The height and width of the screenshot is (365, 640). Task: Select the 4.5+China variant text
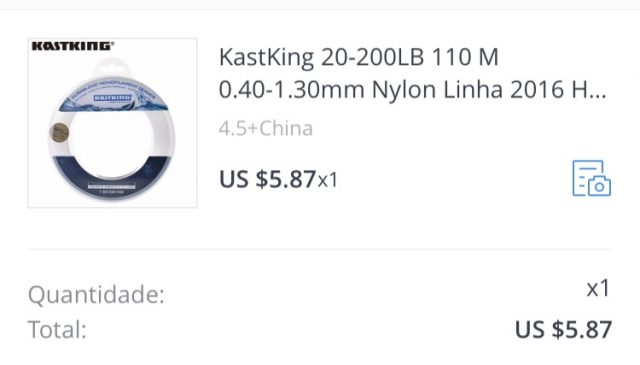(x=266, y=129)
